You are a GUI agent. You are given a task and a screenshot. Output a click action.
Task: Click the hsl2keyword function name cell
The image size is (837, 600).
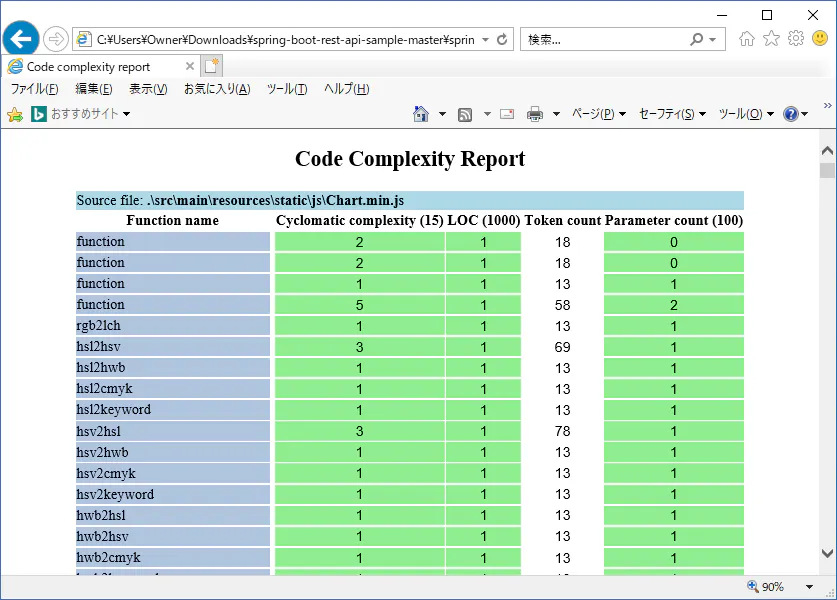(172, 409)
